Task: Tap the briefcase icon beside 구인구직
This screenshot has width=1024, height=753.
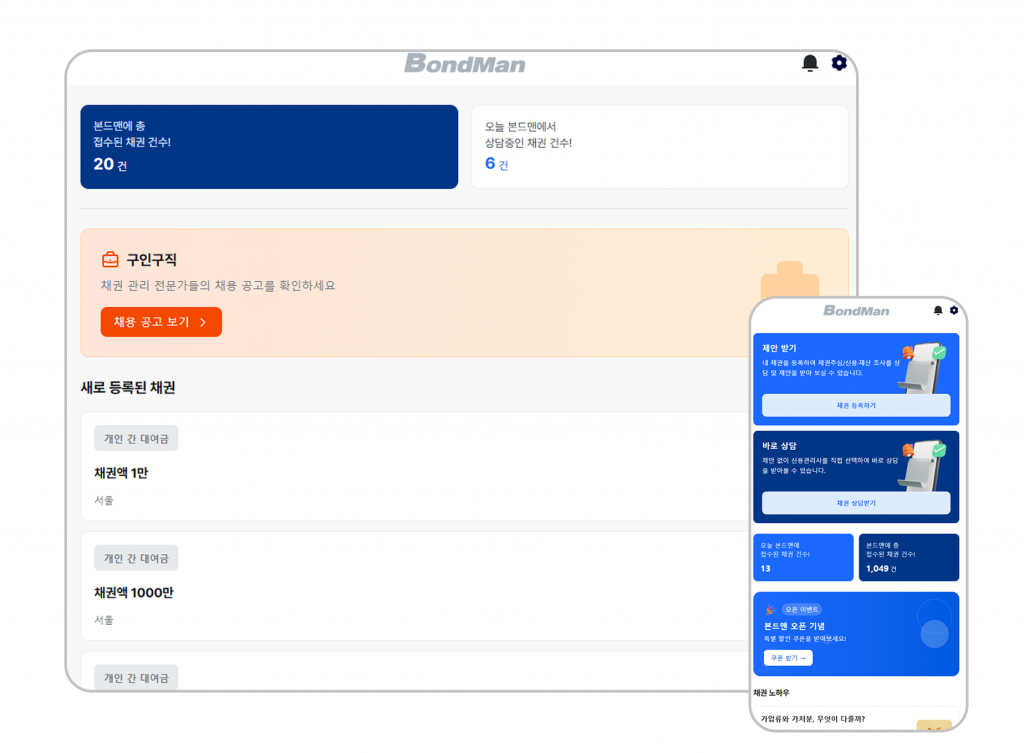Action: click(x=110, y=260)
